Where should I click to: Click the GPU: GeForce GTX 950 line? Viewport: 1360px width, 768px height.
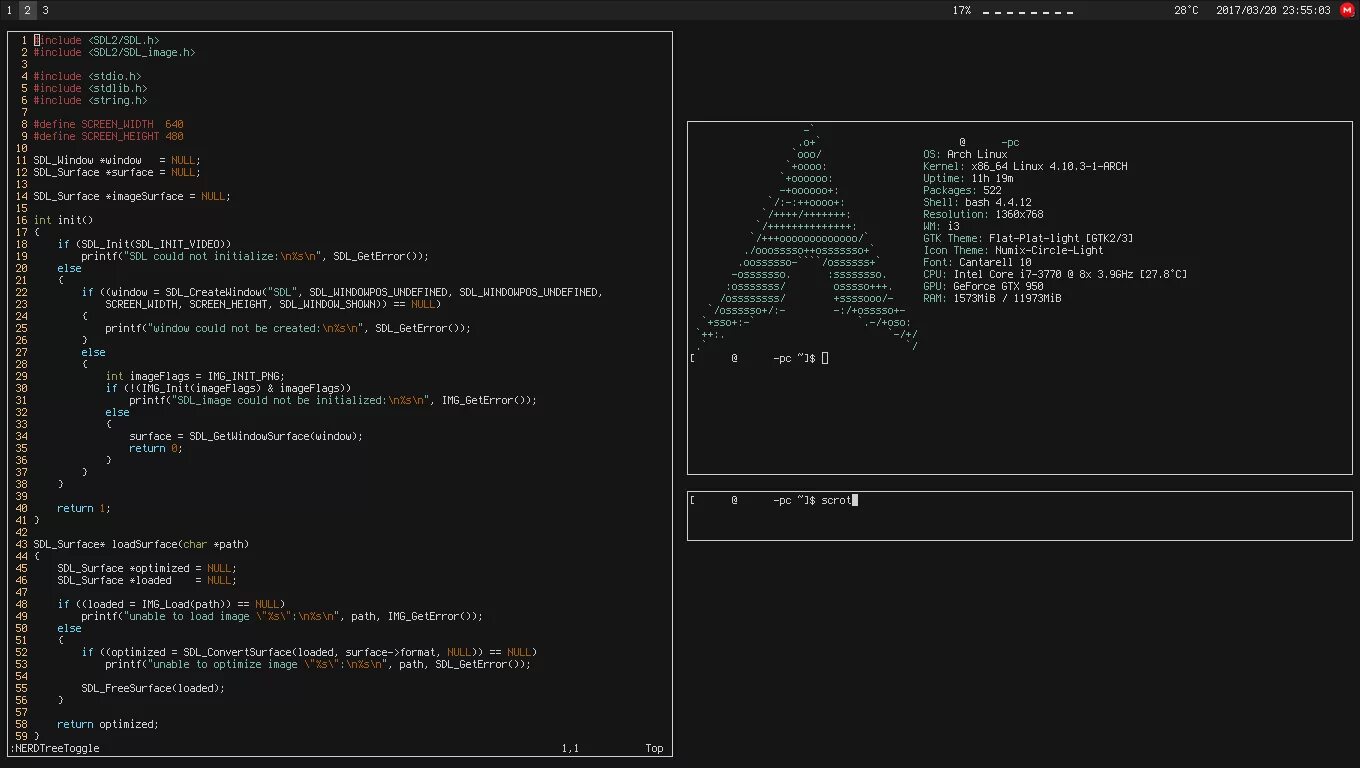tap(983, 286)
